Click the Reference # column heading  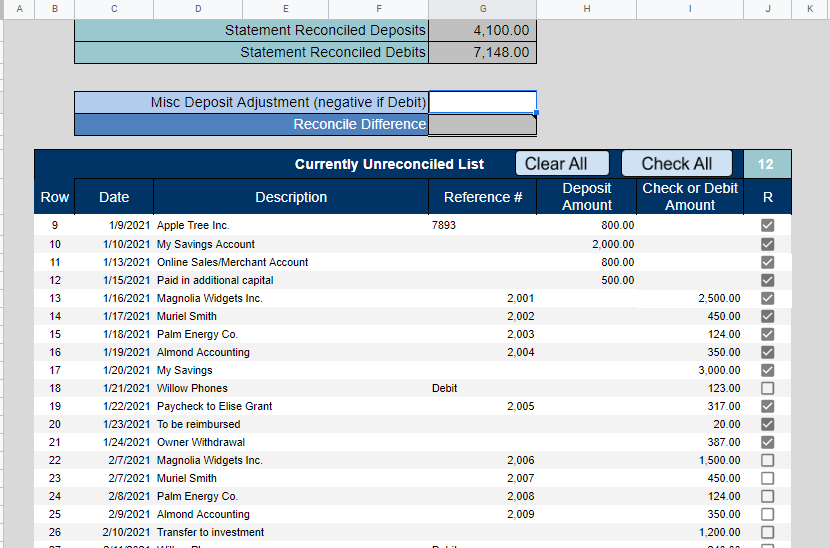(483, 197)
